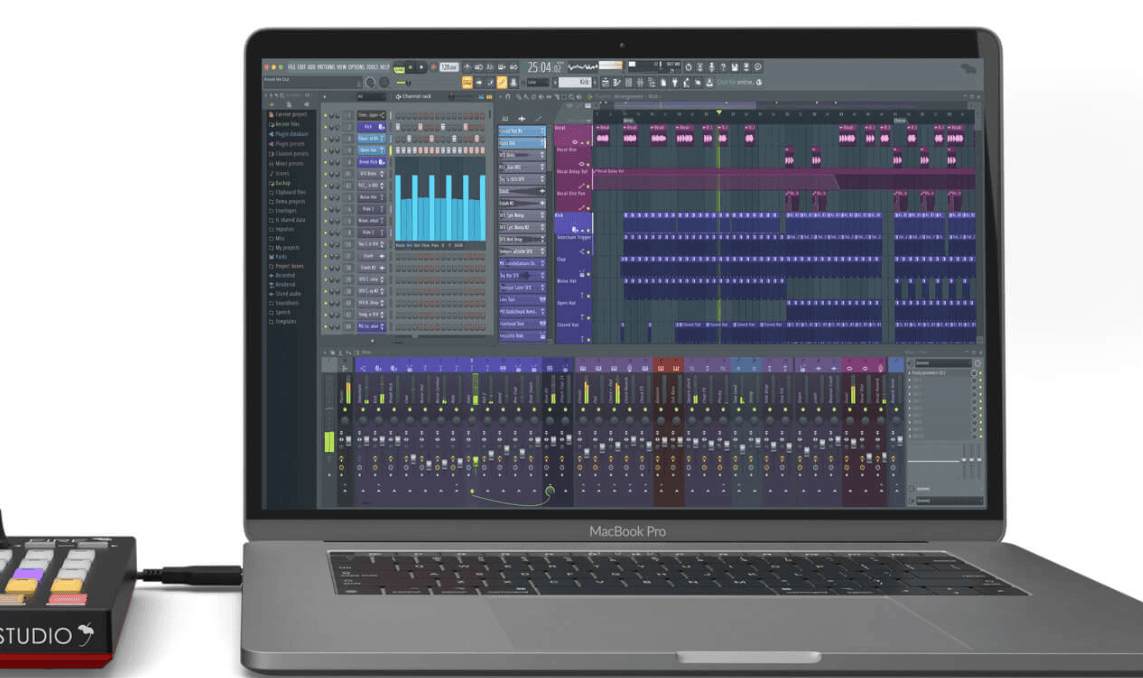The height and width of the screenshot is (678, 1143).
Task: Click the Play button in transport
Action: pyautogui.click(x=410, y=67)
